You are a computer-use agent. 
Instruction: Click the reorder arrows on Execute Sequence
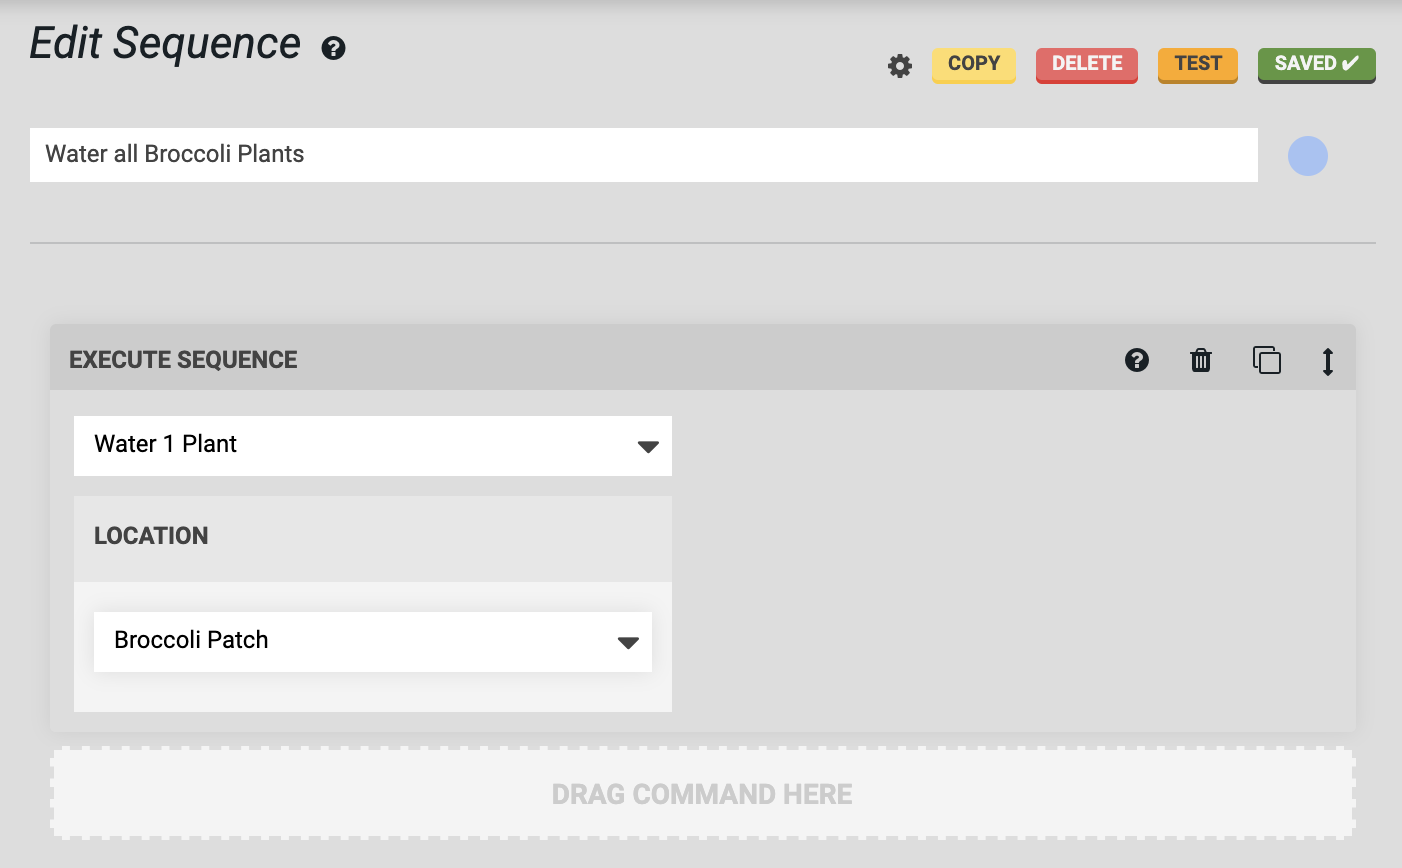coord(1328,360)
